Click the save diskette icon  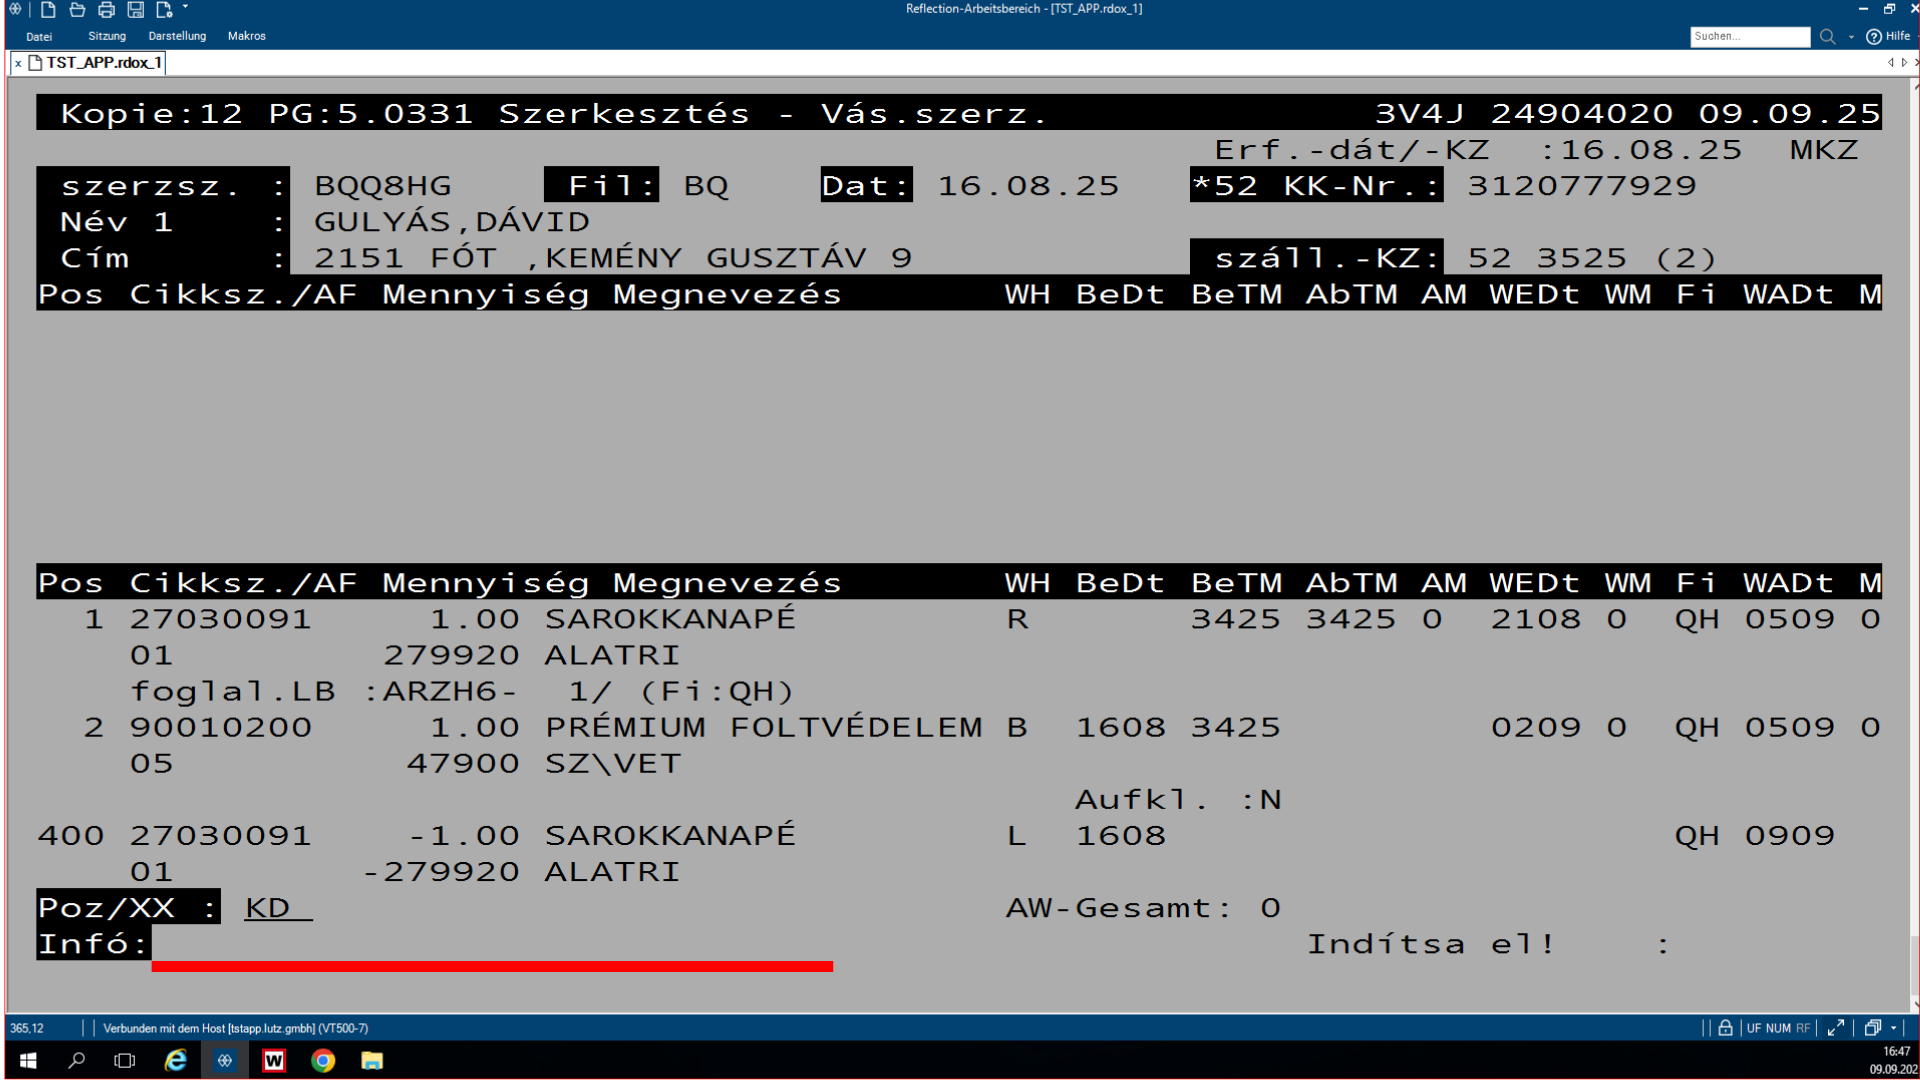point(135,10)
